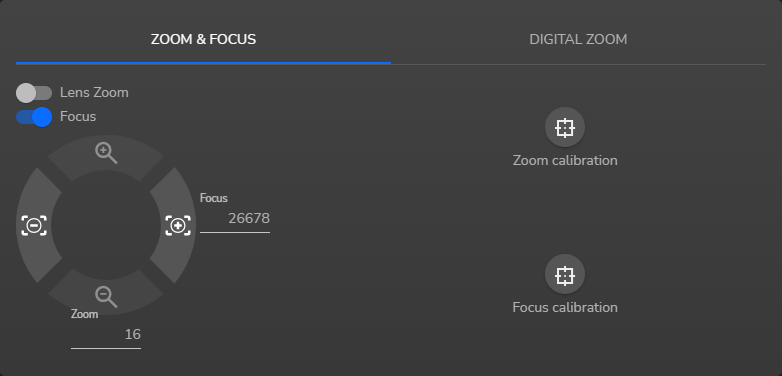Enable the Lens Zoom switch

click(x=34, y=93)
